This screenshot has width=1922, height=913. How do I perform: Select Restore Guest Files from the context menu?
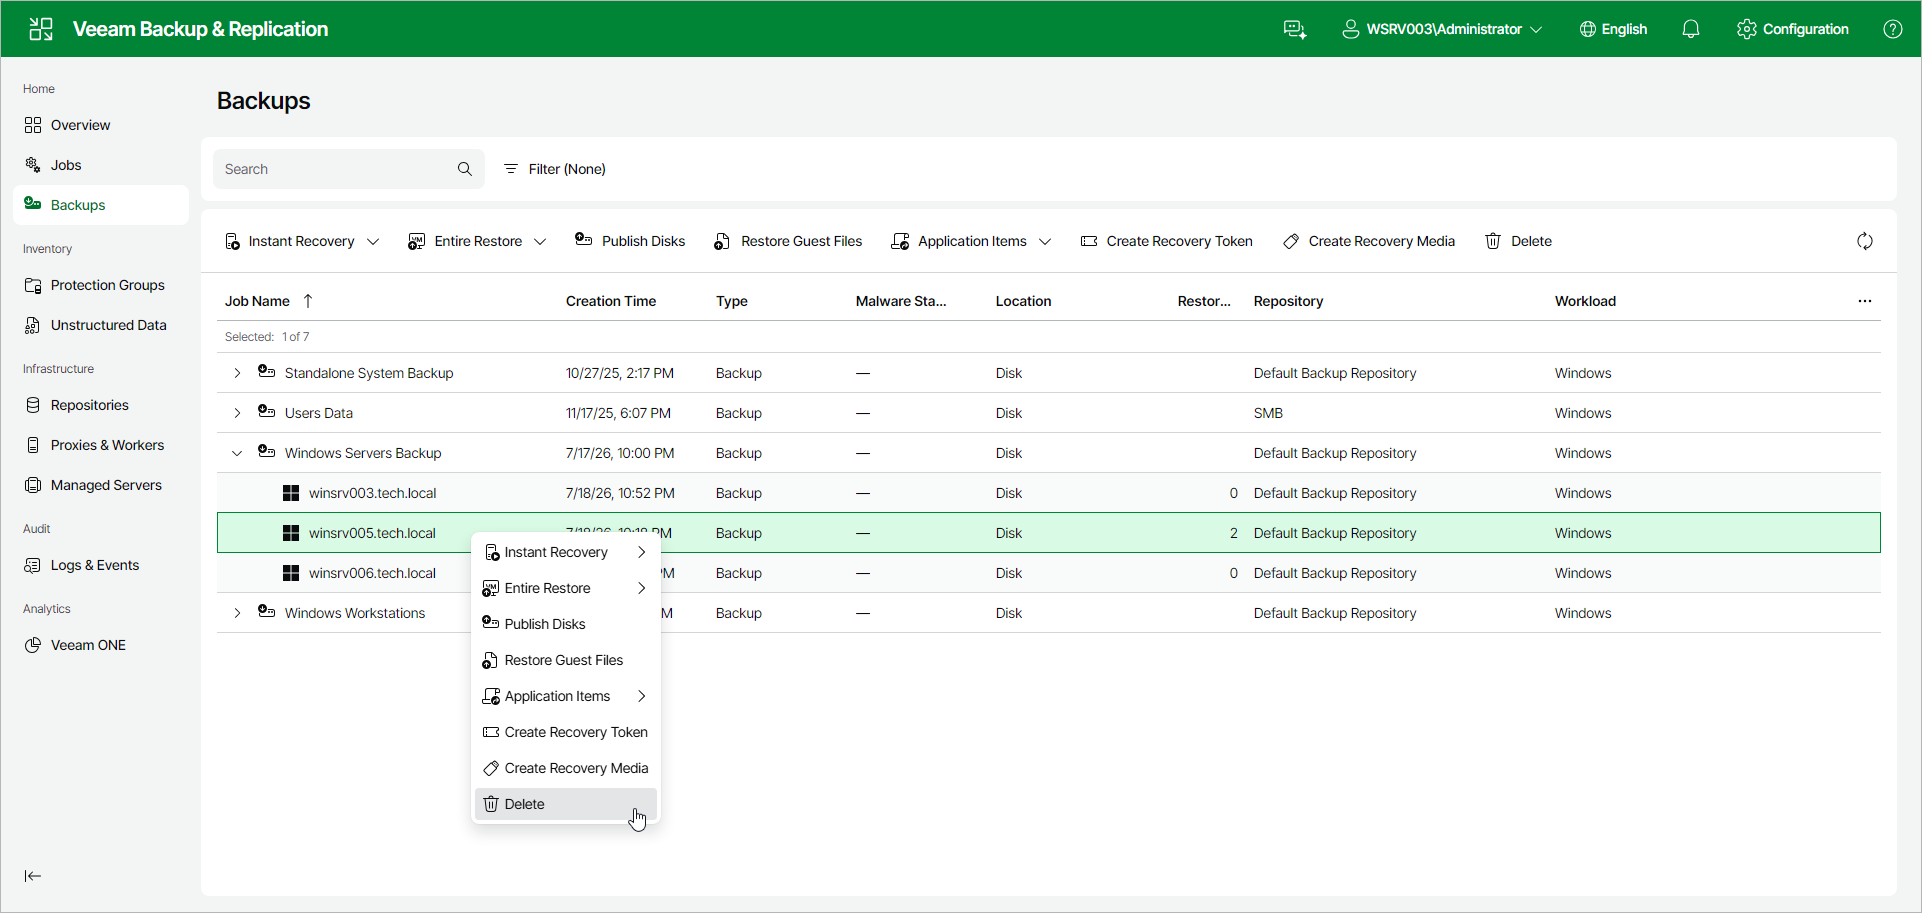tap(566, 660)
